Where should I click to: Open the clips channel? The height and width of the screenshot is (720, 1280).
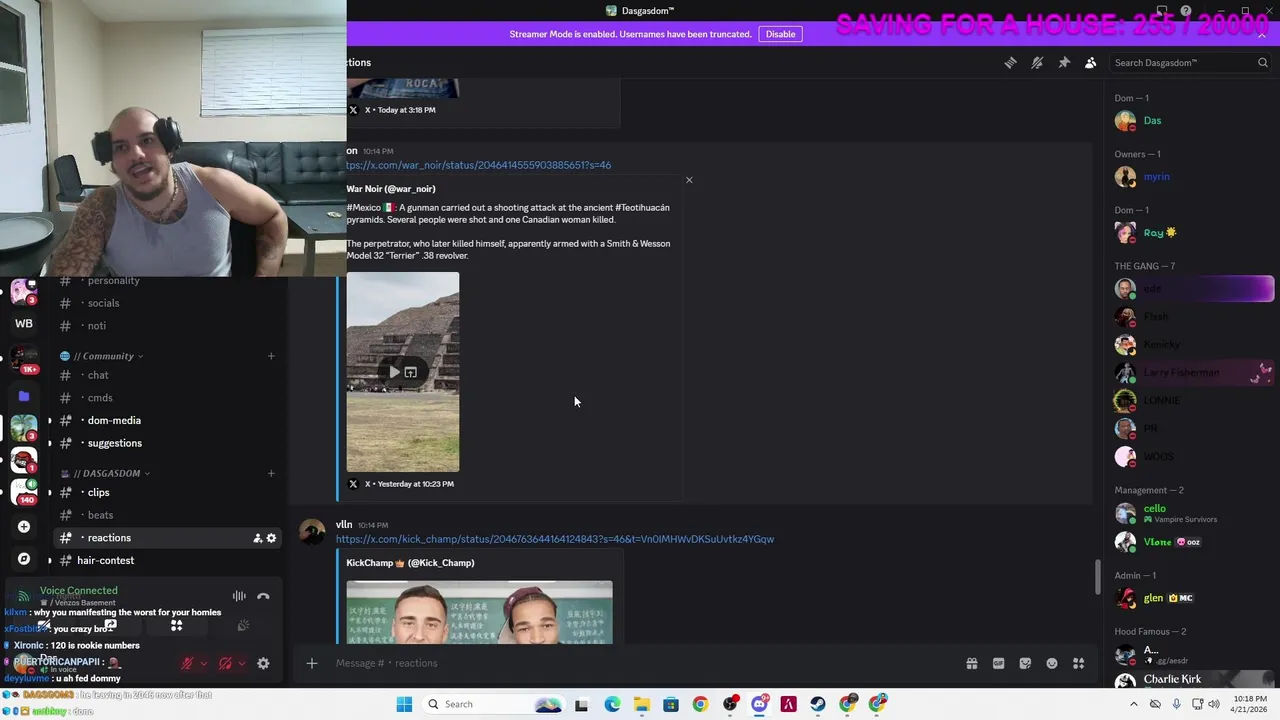(99, 492)
